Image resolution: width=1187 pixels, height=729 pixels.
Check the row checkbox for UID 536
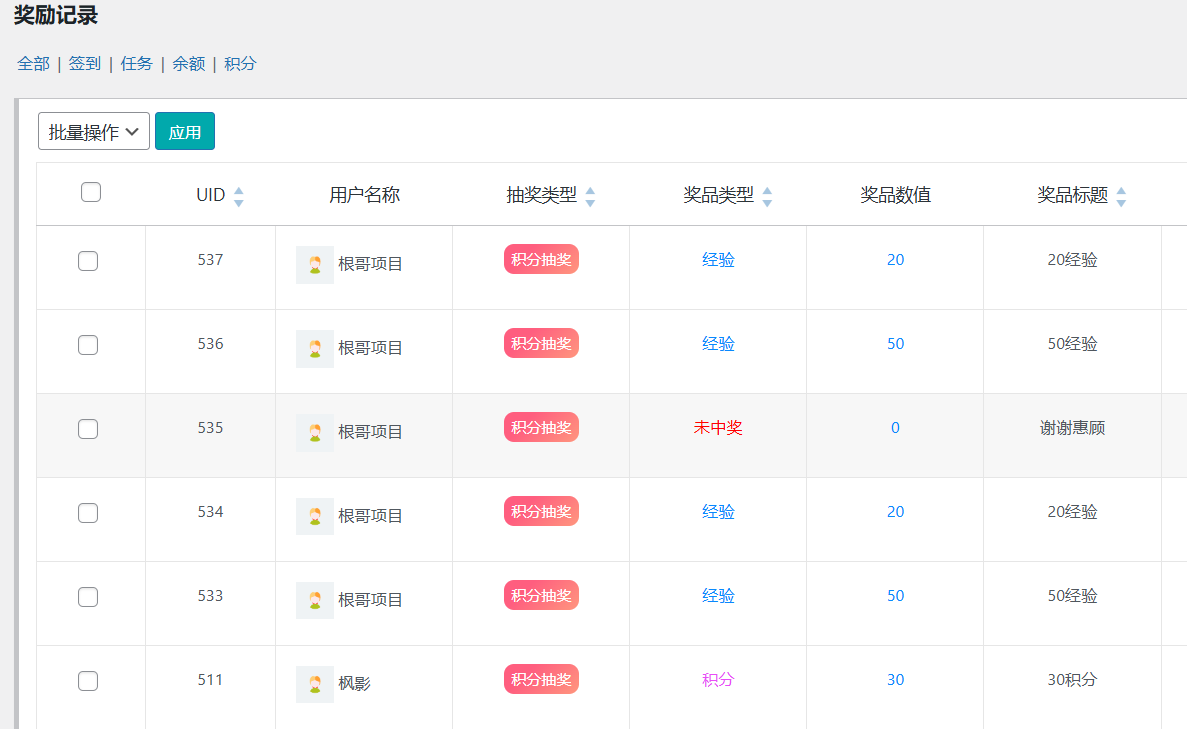point(88,345)
